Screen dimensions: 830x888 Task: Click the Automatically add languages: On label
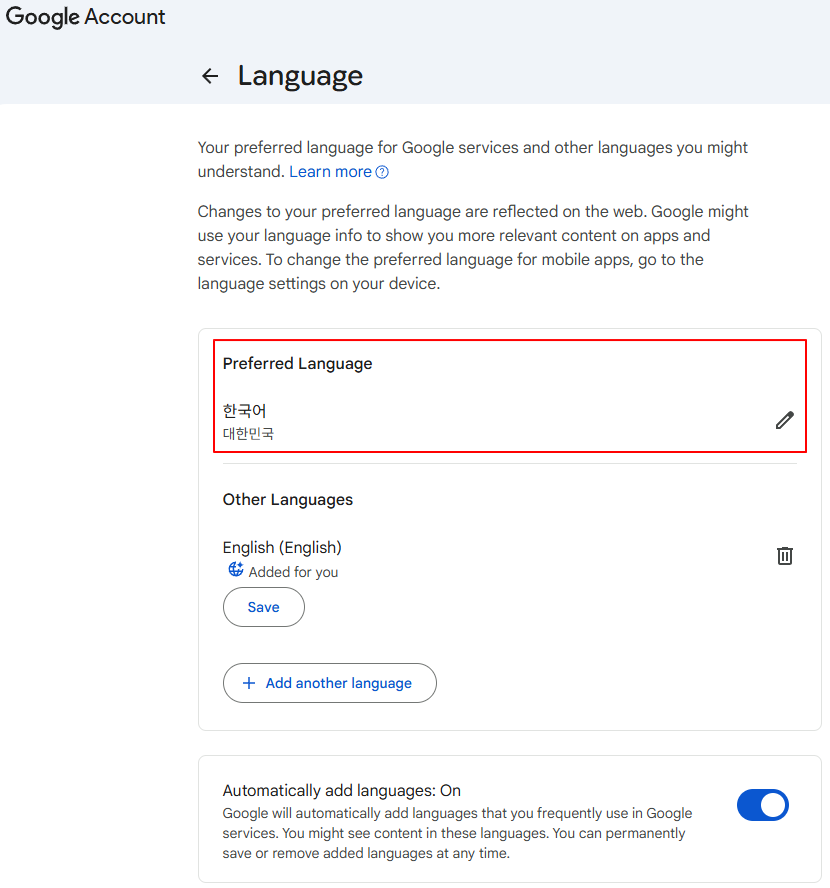(342, 790)
